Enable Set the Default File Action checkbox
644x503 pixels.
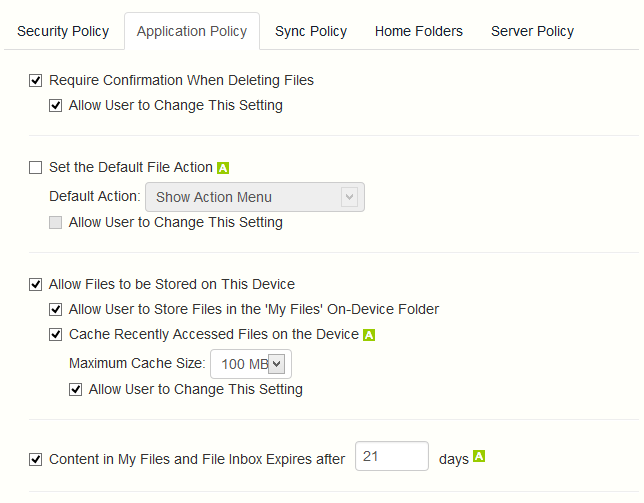coord(36,168)
